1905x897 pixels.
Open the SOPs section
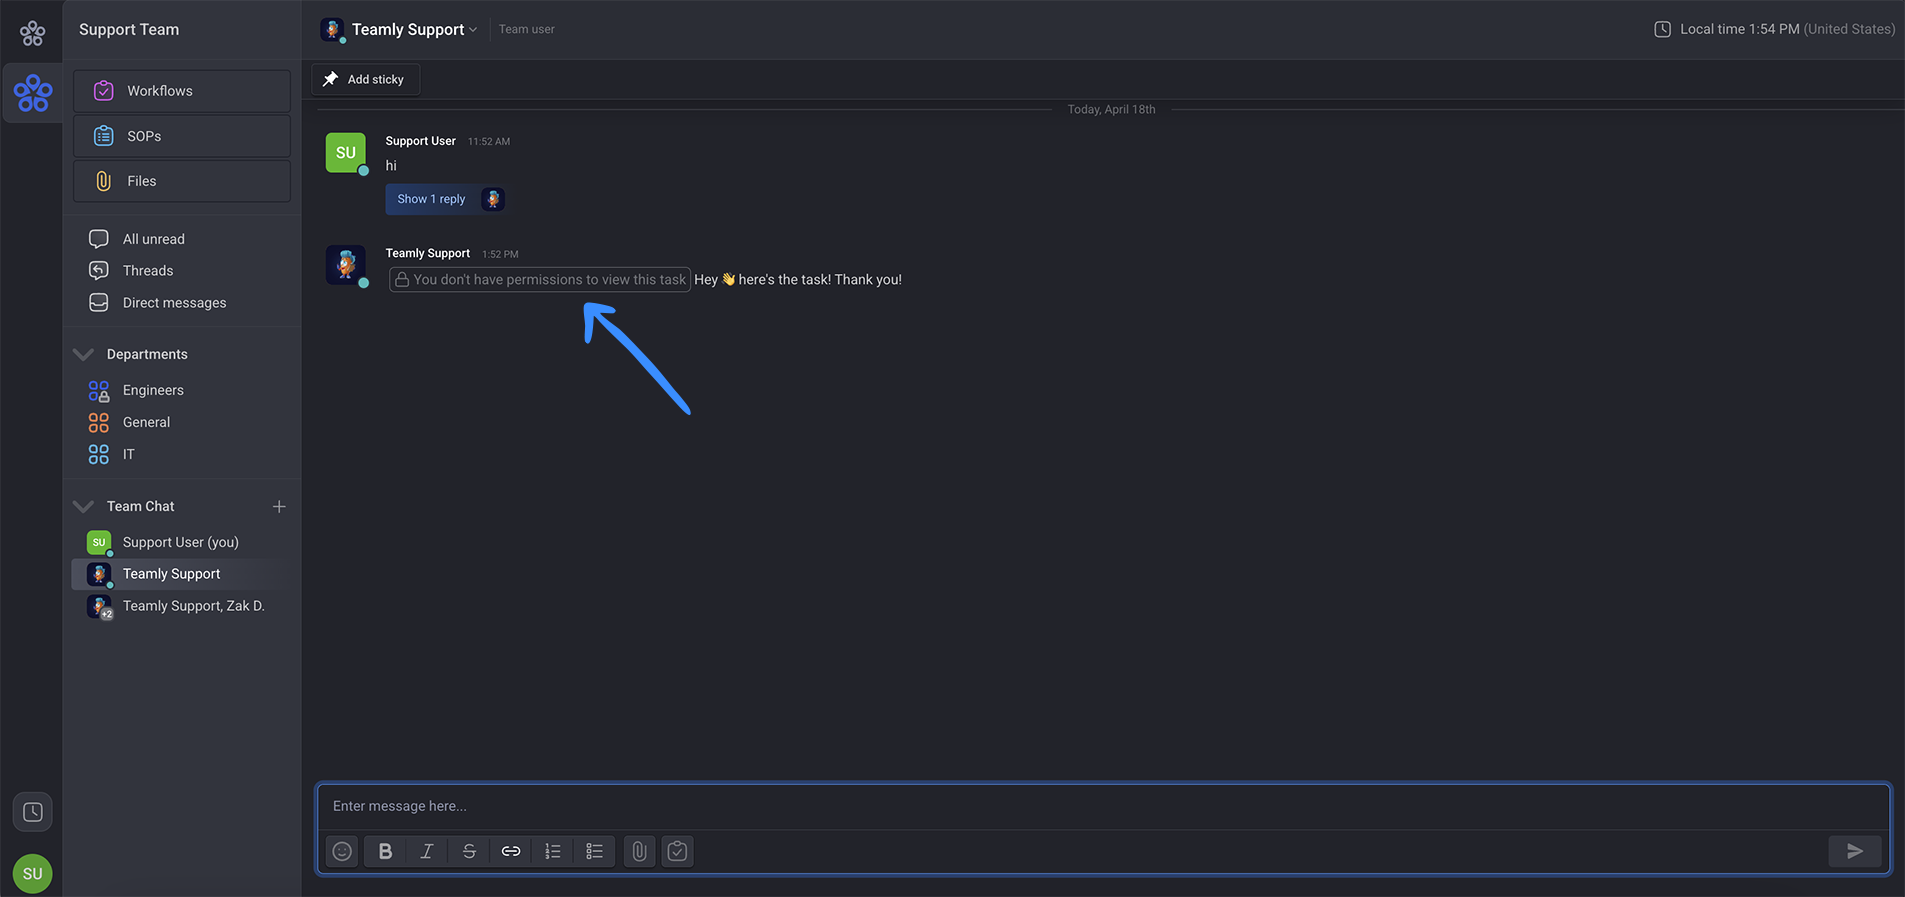click(182, 136)
